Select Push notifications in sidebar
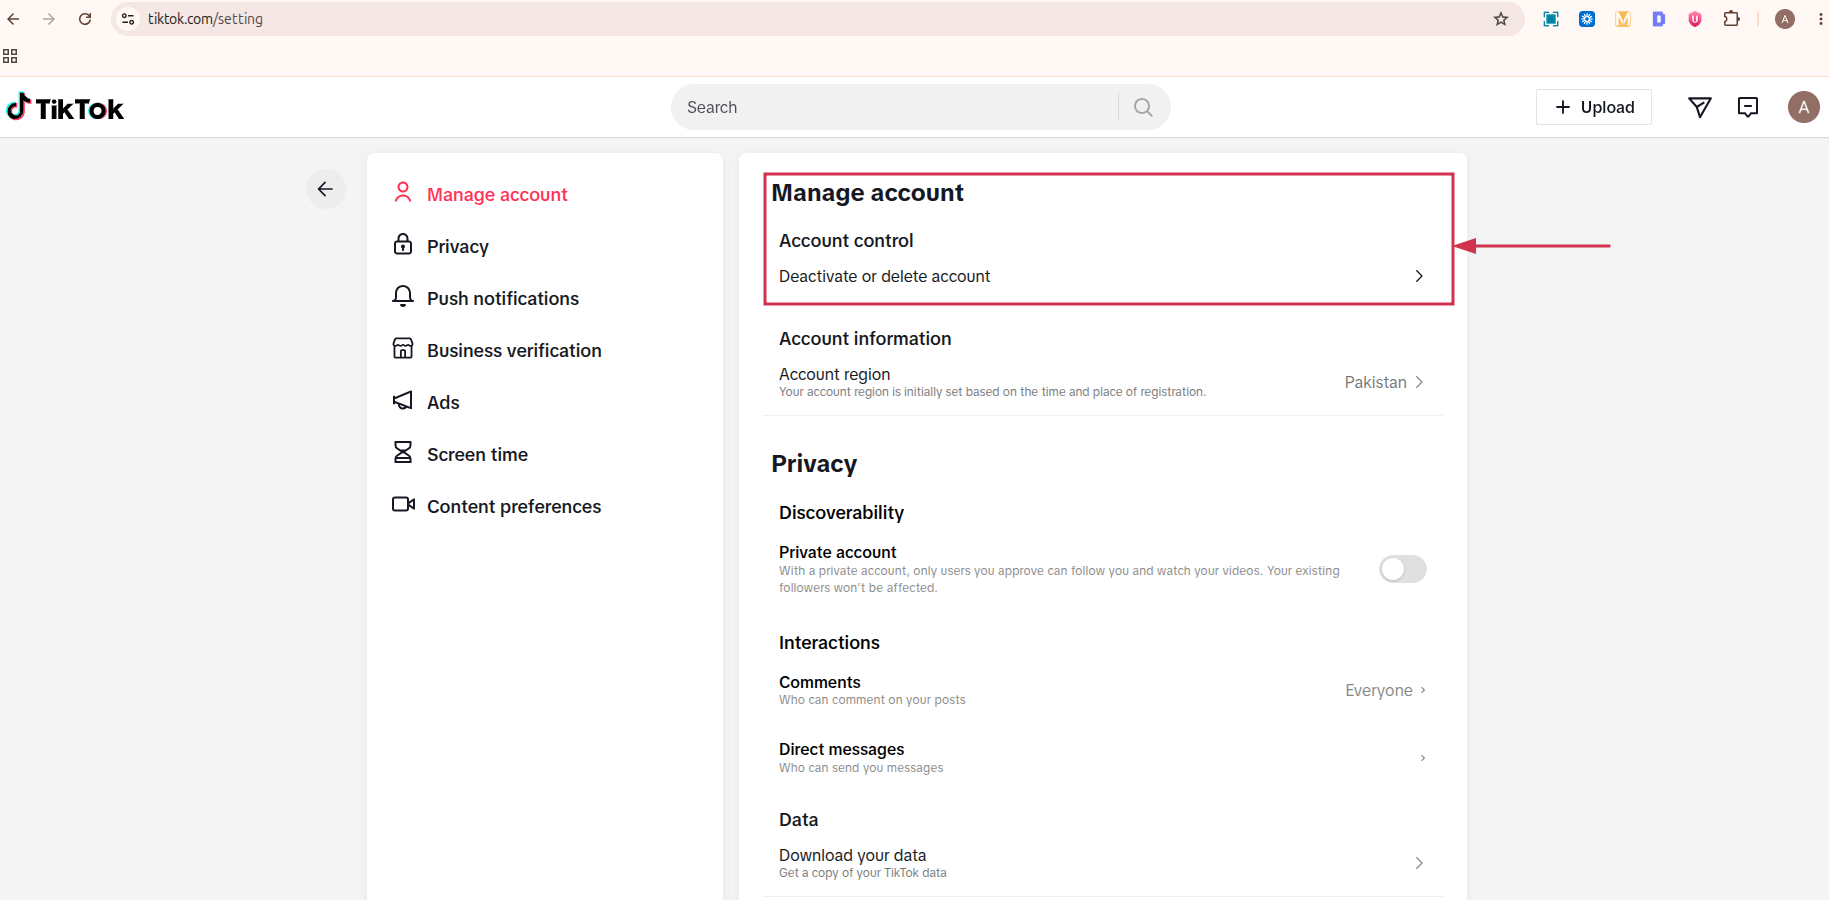 (x=503, y=298)
